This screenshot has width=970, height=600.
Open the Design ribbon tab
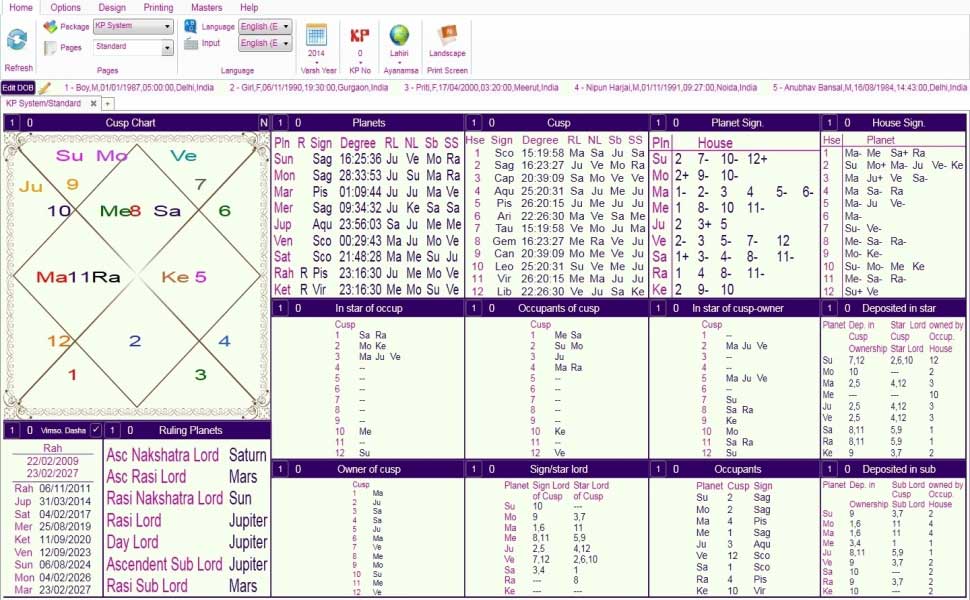[x=112, y=7]
